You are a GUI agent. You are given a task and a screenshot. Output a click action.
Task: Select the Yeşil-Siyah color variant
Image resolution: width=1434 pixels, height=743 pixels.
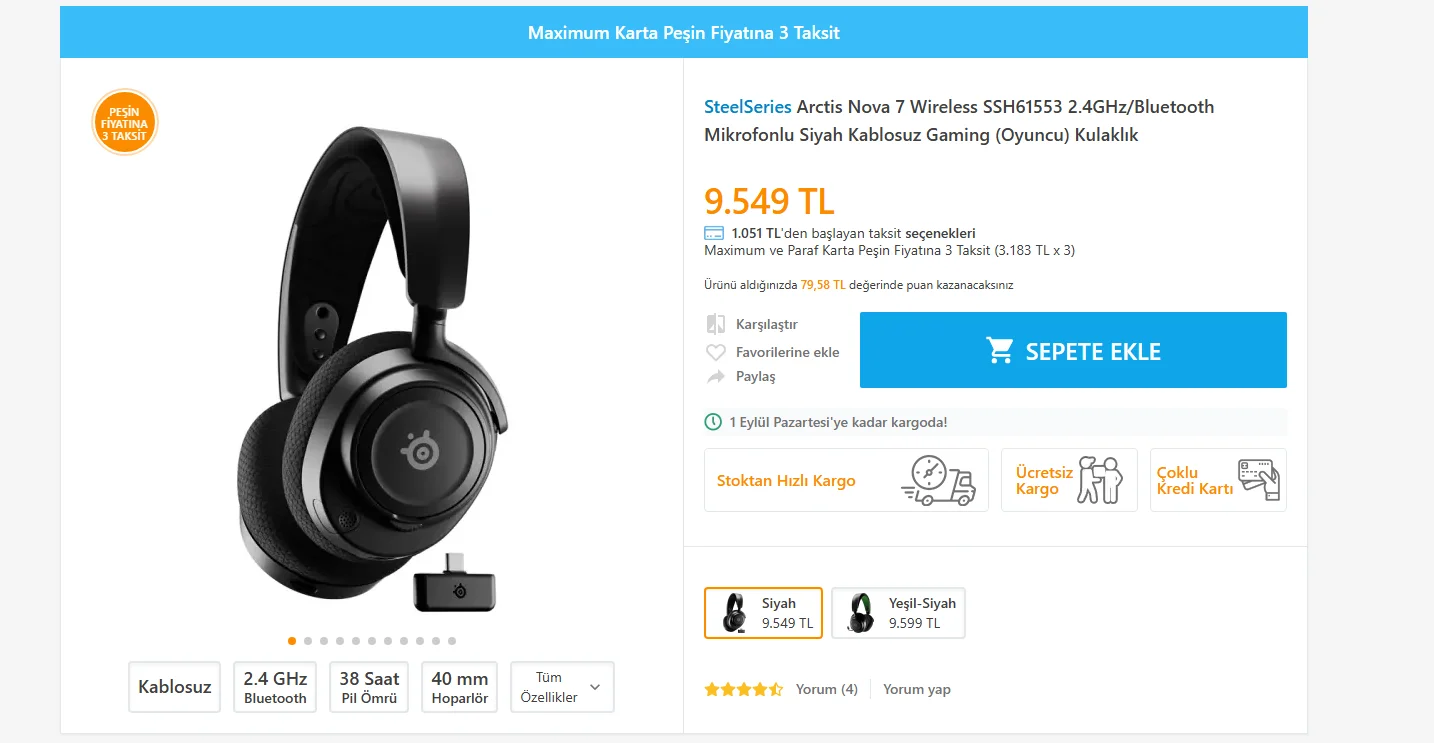[898, 613]
